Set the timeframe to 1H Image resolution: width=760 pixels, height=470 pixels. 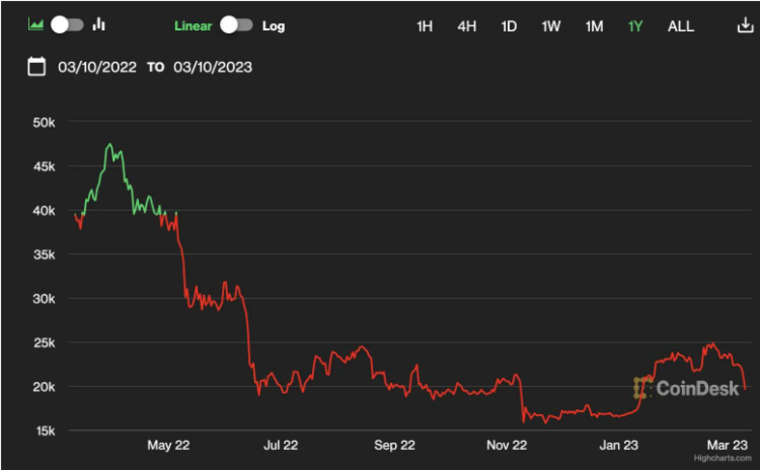pyautogui.click(x=425, y=26)
